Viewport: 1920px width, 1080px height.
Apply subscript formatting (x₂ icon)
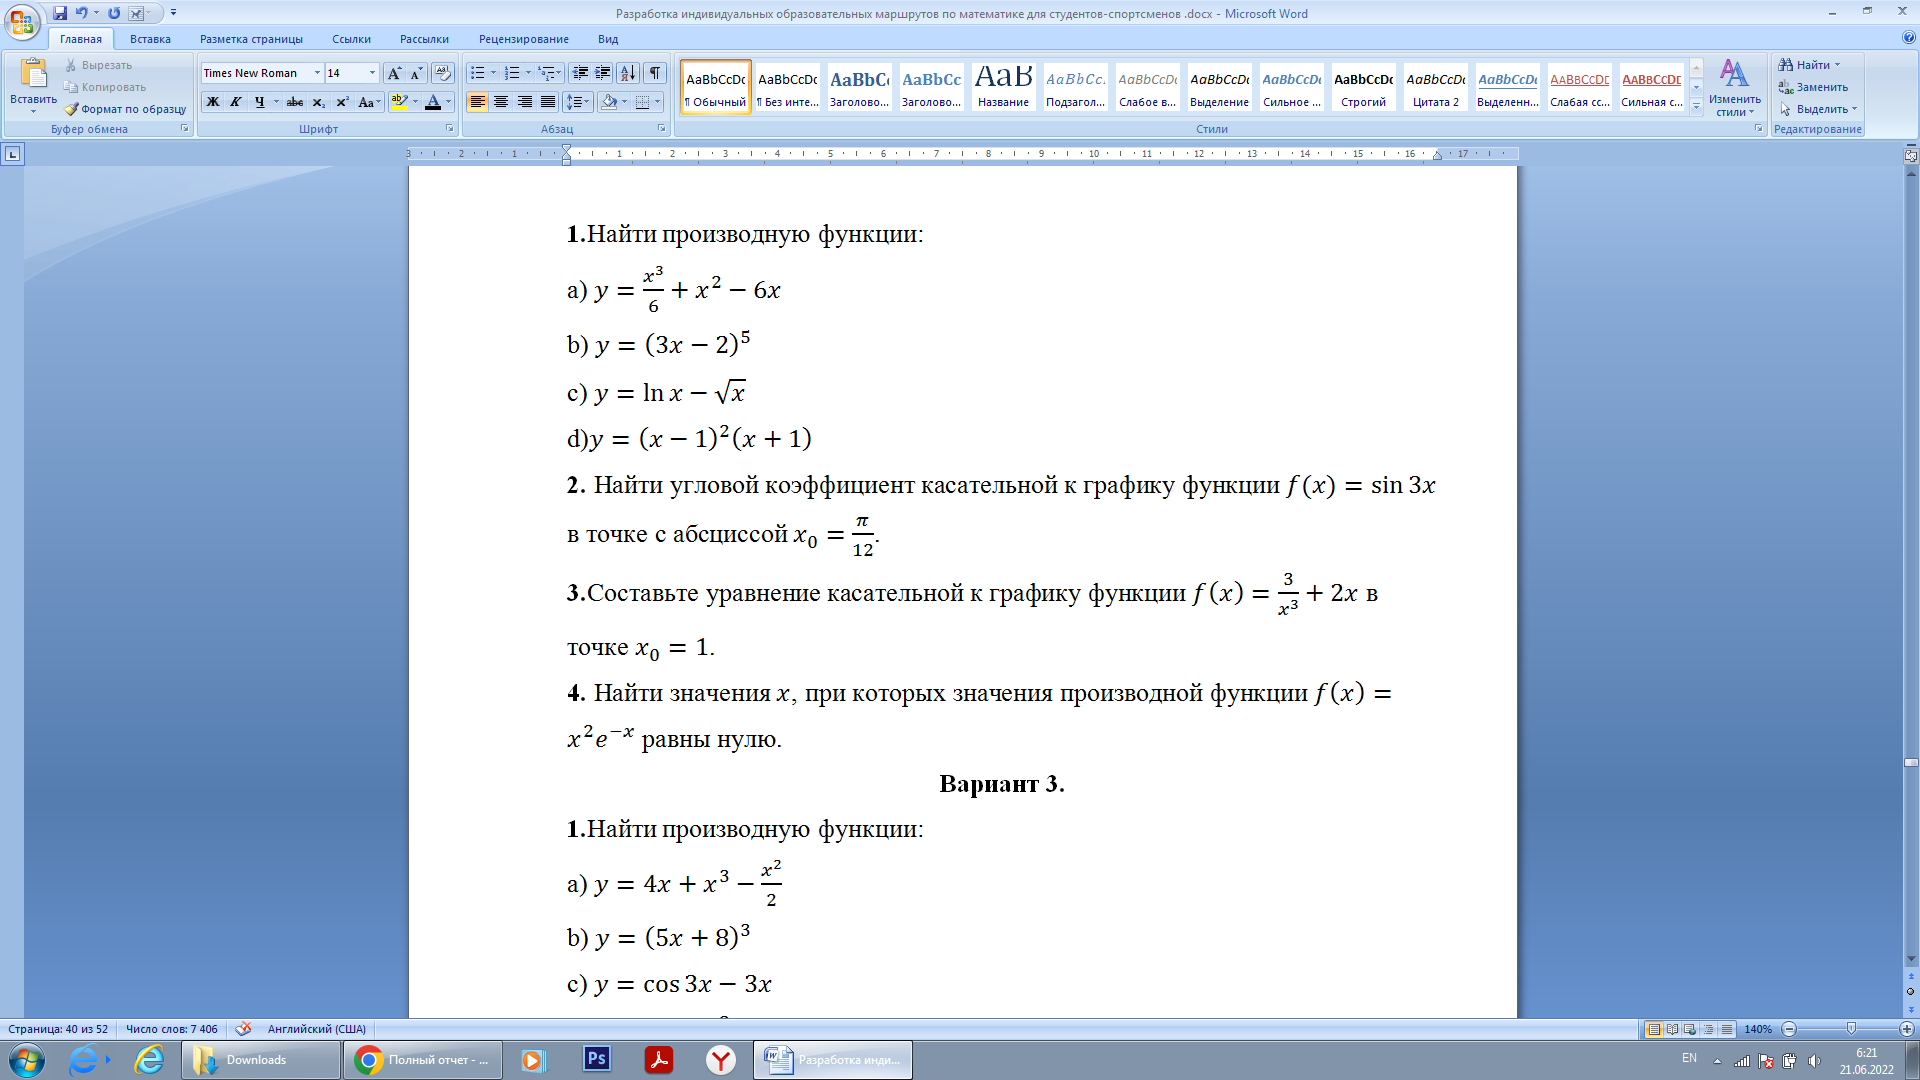pyautogui.click(x=318, y=102)
